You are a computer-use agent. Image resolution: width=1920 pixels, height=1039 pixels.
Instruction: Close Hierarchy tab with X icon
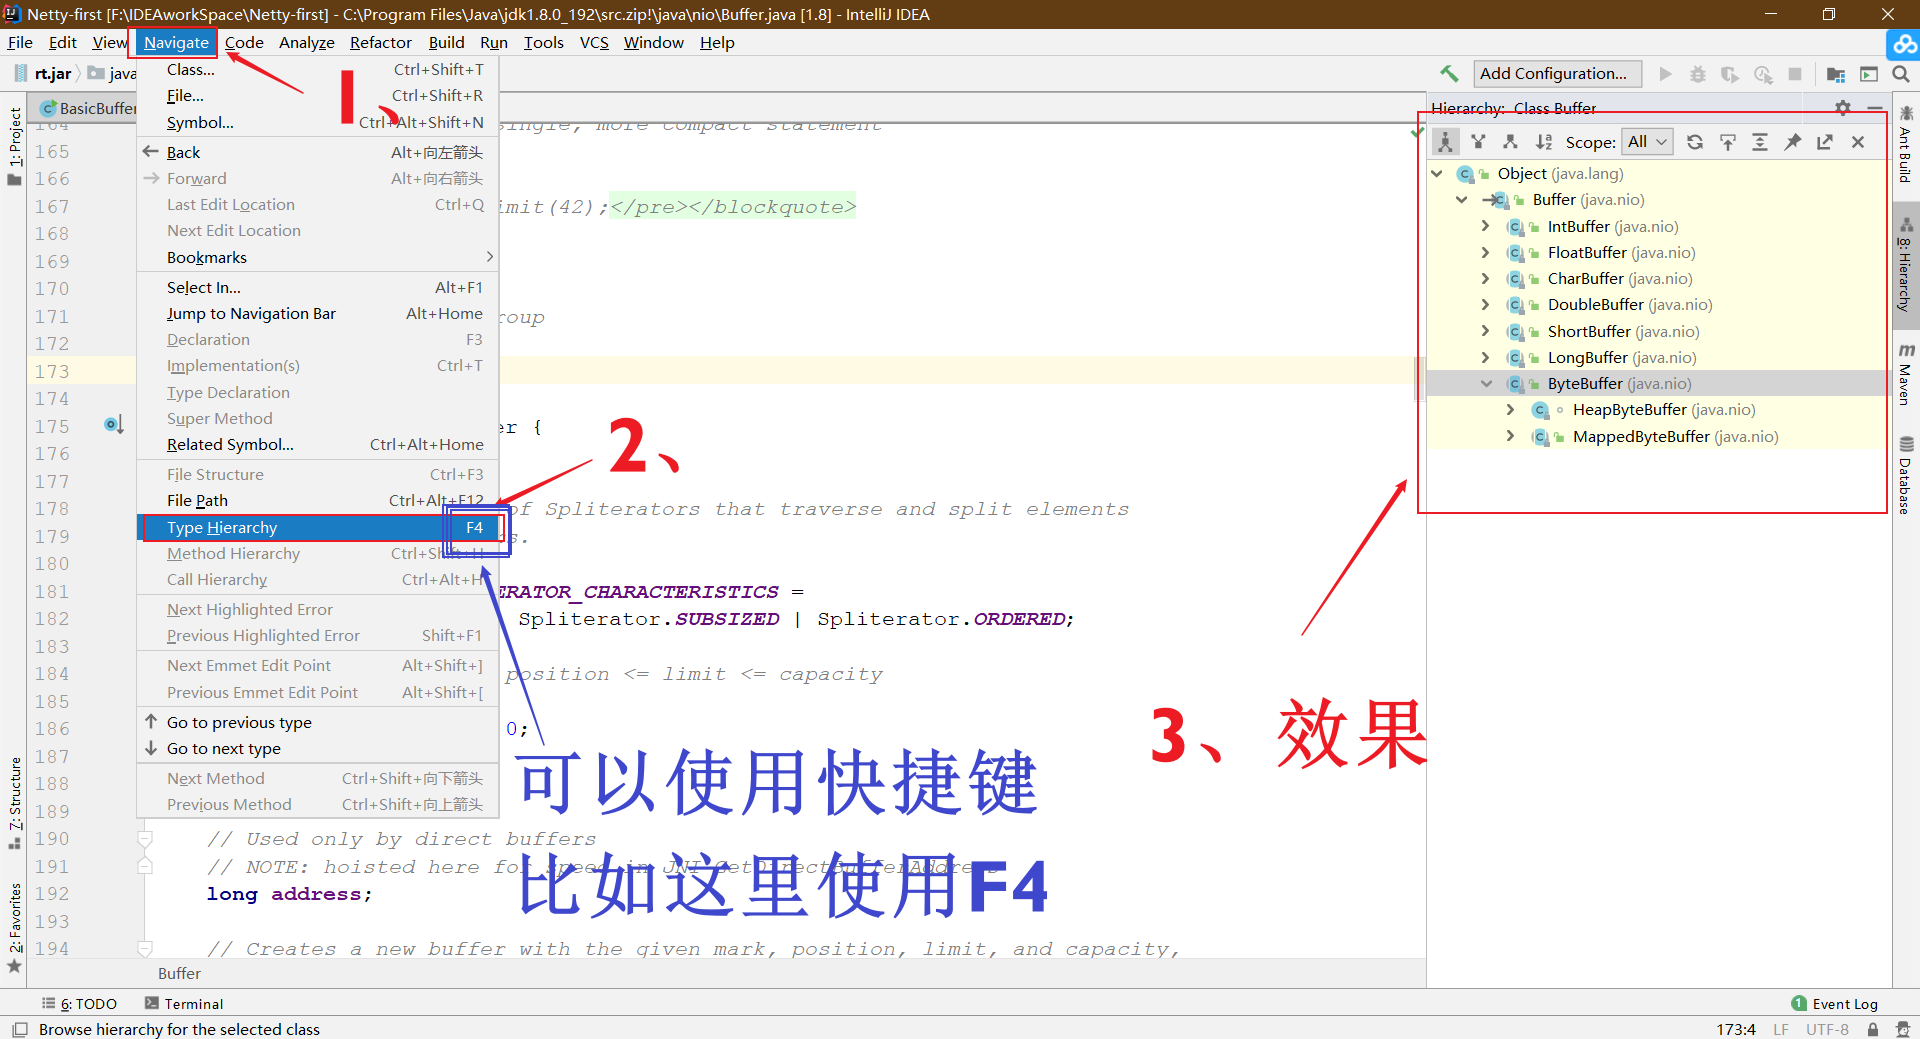[x=1858, y=142]
